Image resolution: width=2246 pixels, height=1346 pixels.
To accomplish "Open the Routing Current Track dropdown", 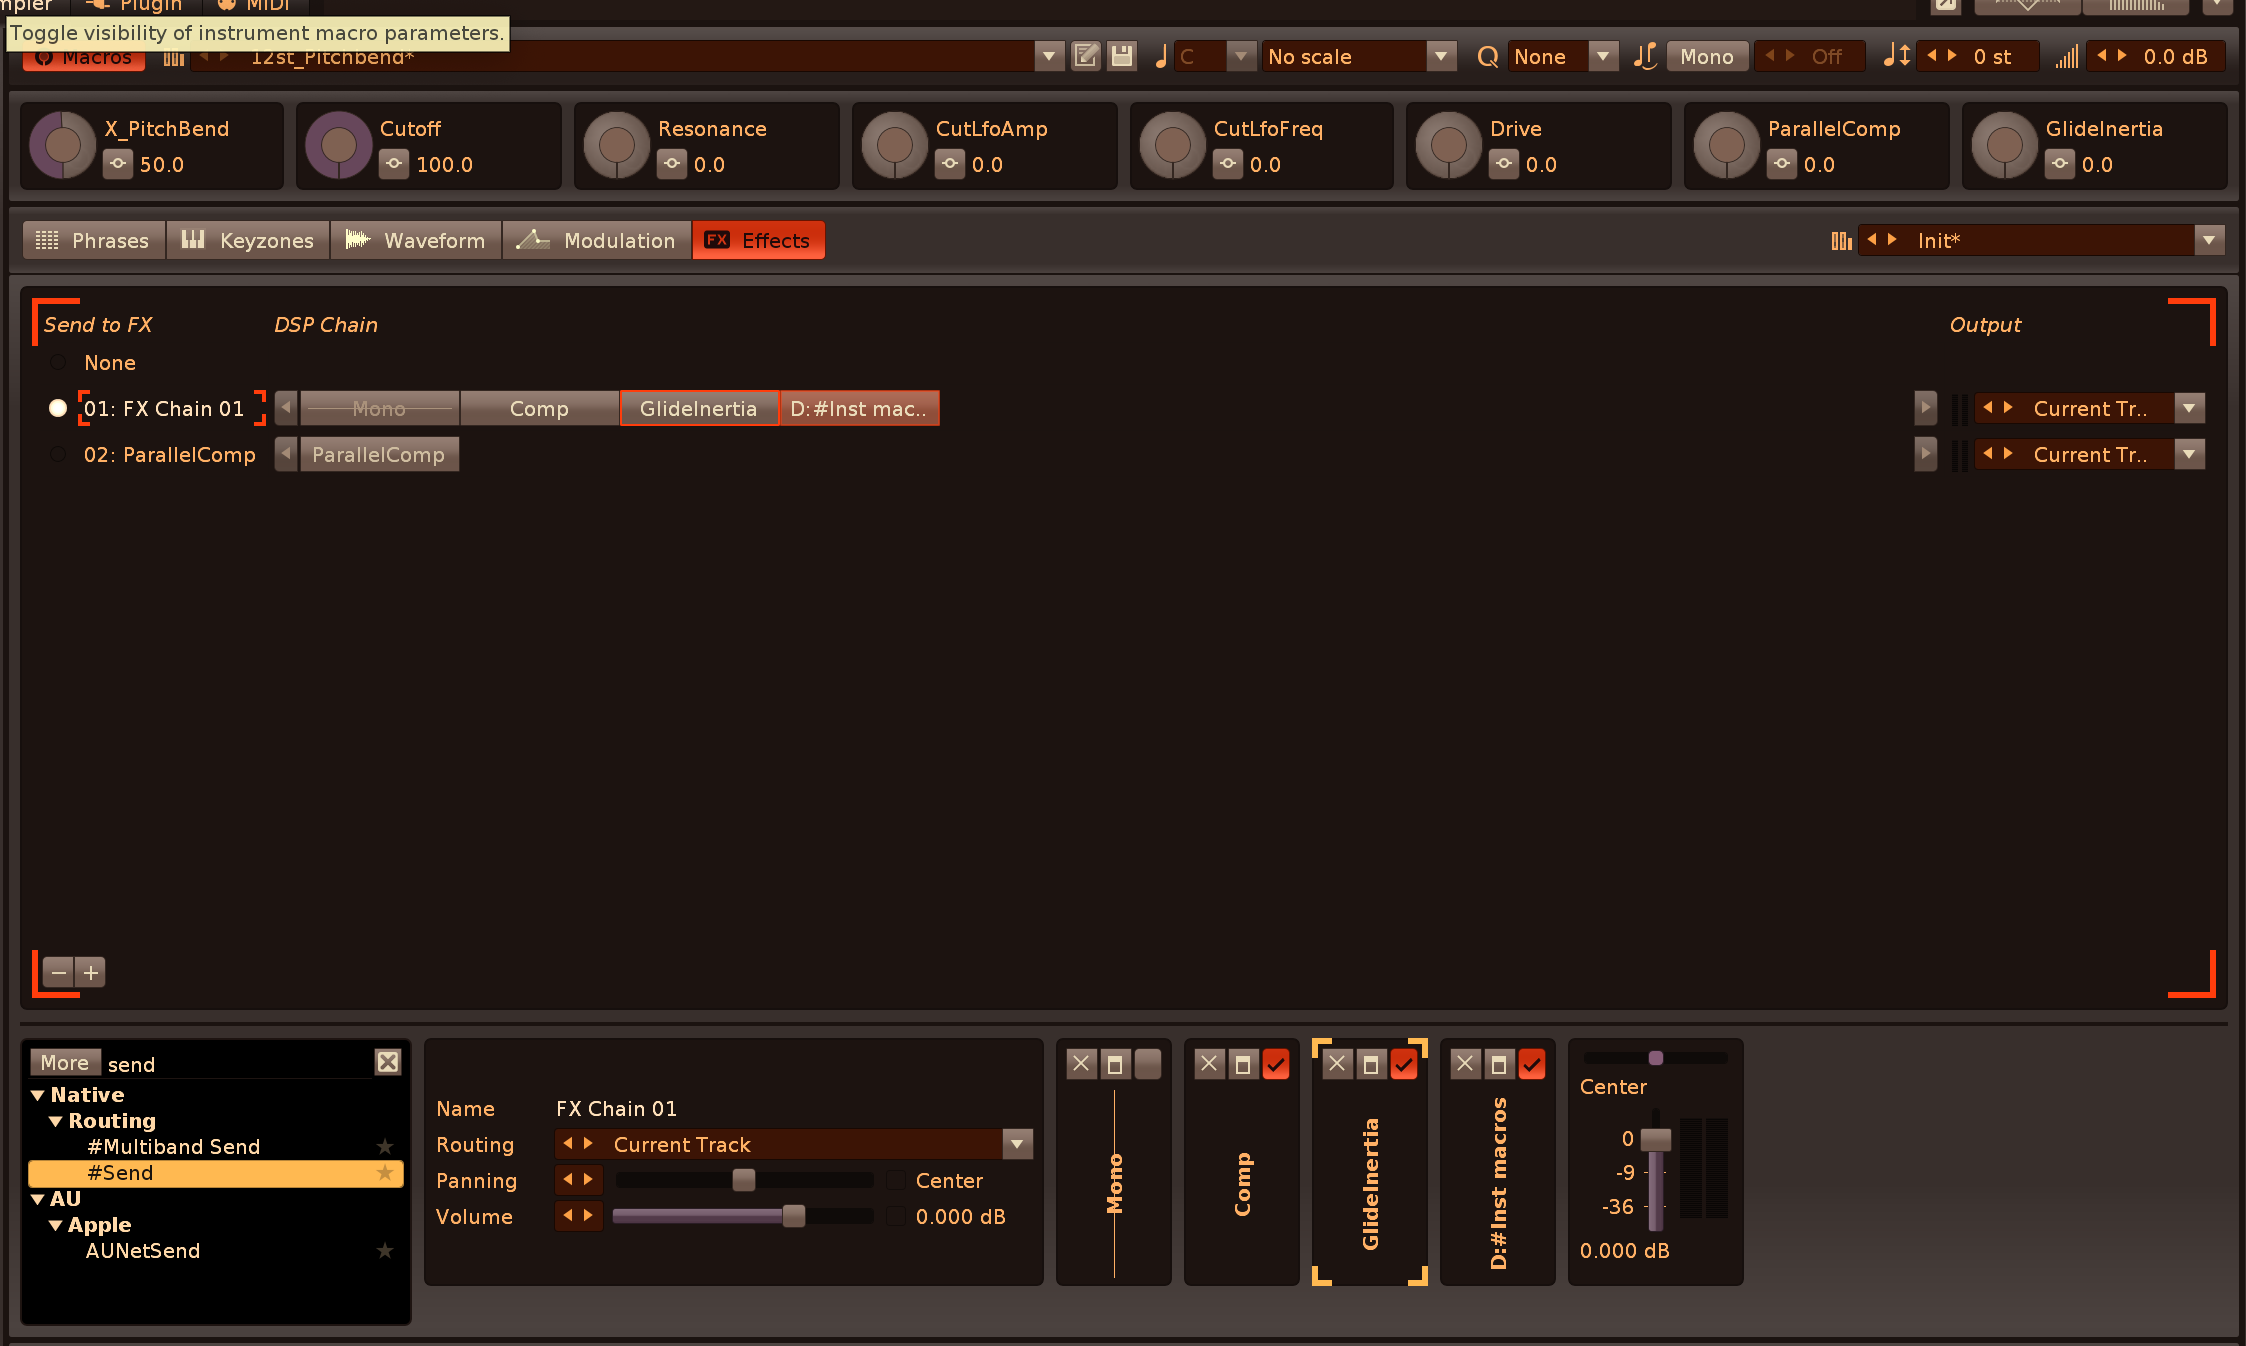I will tap(1017, 1144).
